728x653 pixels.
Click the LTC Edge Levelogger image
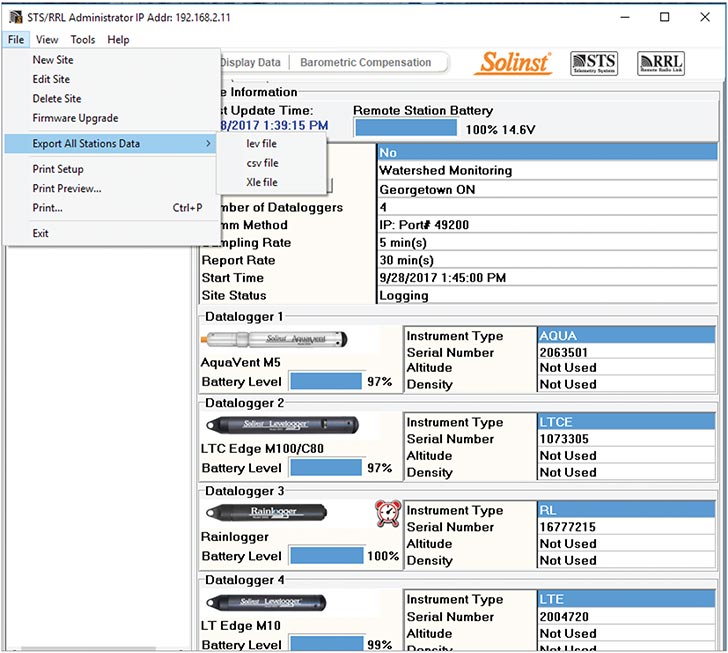282,424
